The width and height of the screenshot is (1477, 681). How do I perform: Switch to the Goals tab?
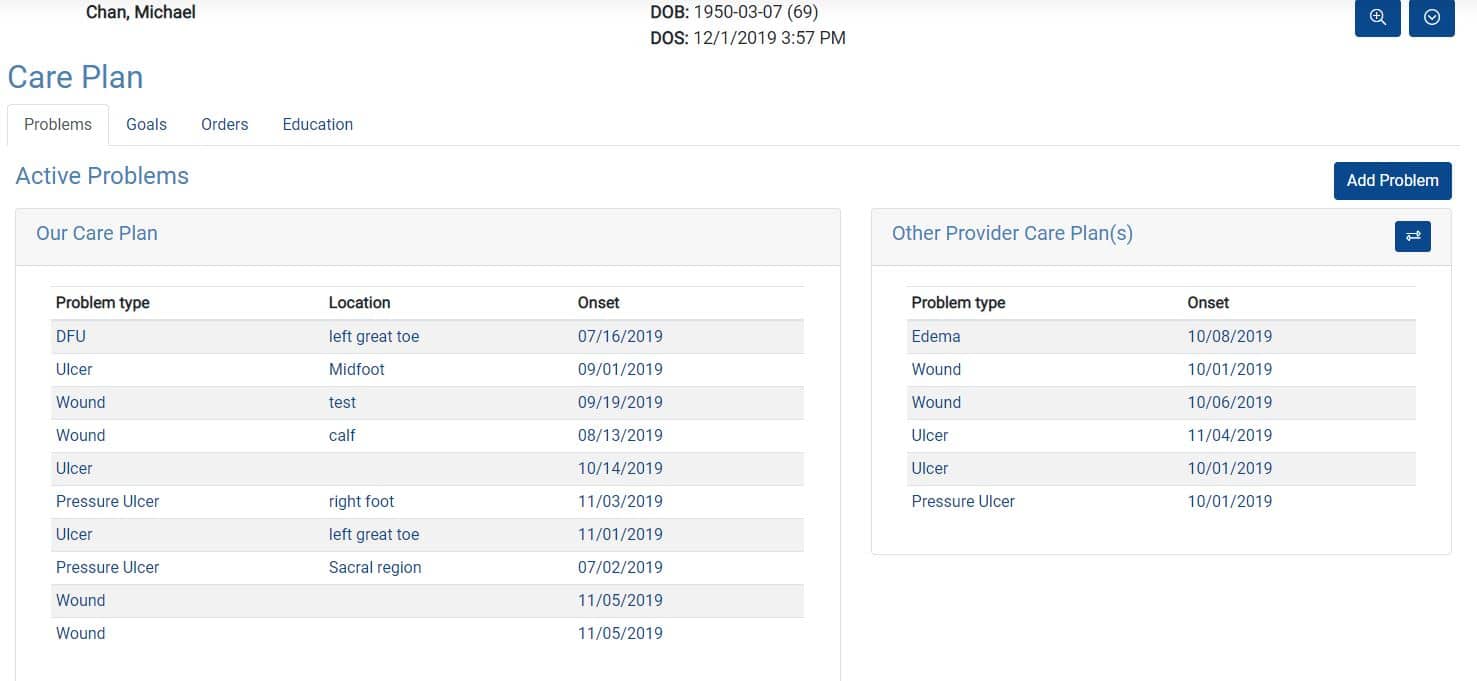tap(146, 124)
